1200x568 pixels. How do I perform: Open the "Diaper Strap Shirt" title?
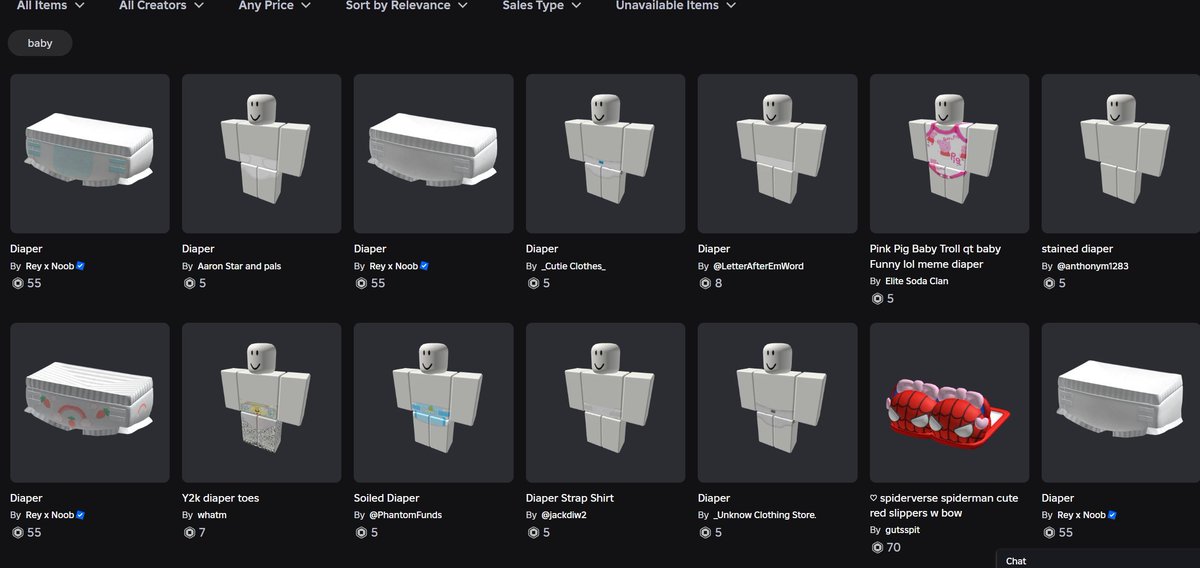pyautogui.click(x=570, y=498)
